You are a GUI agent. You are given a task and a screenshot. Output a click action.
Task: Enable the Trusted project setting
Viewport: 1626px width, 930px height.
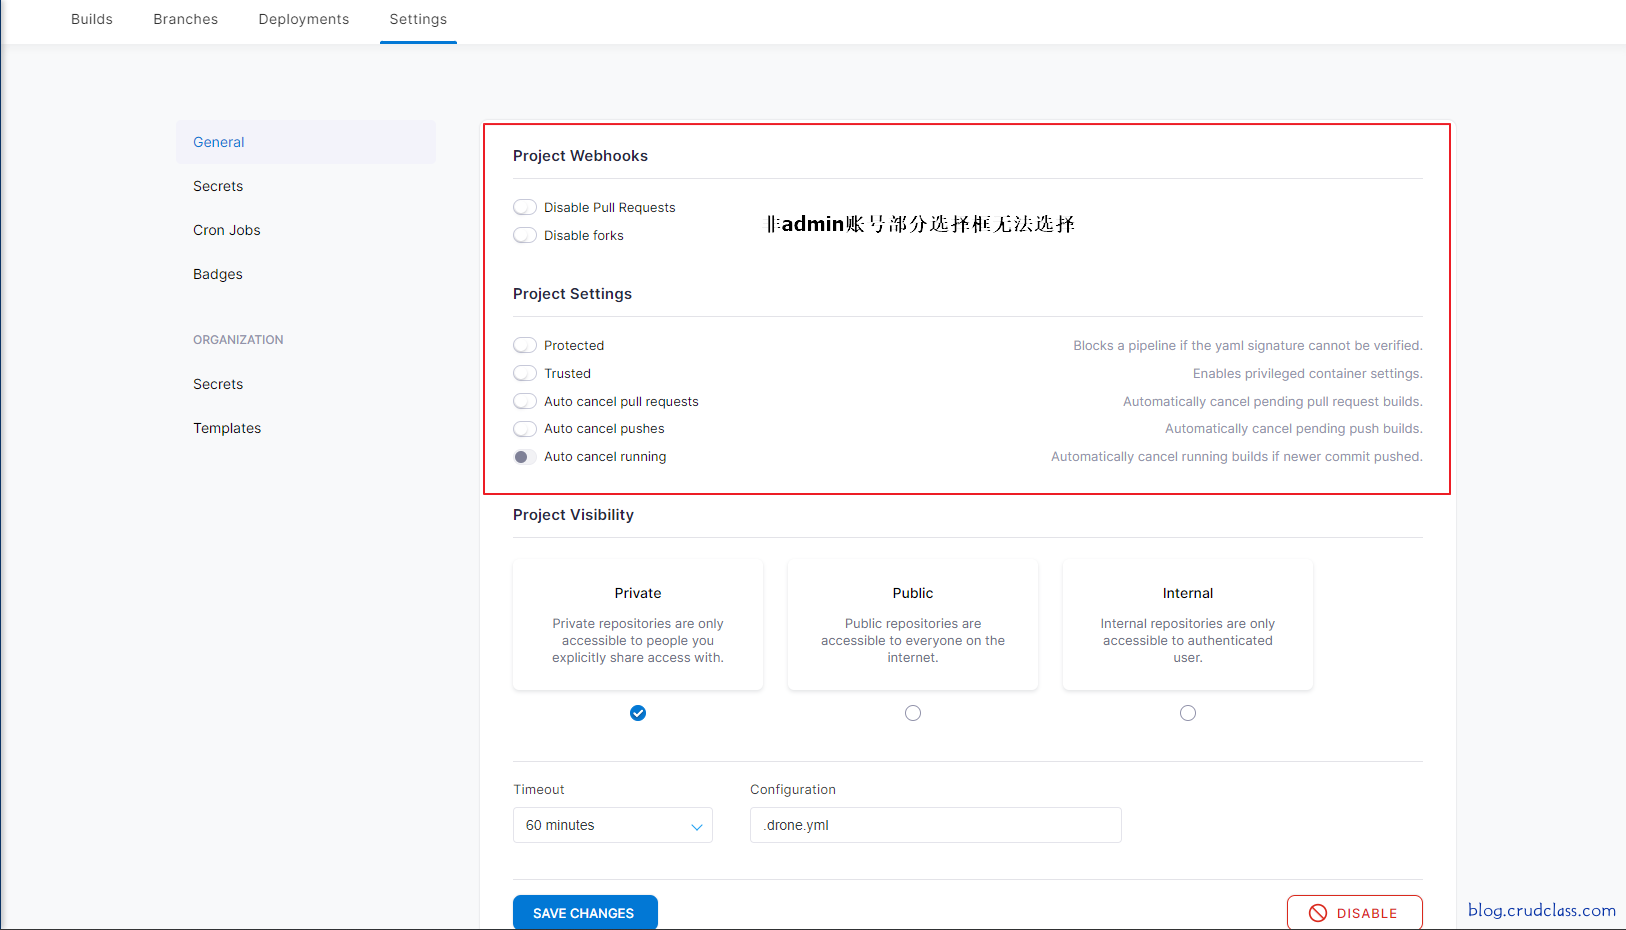[525, 373]
